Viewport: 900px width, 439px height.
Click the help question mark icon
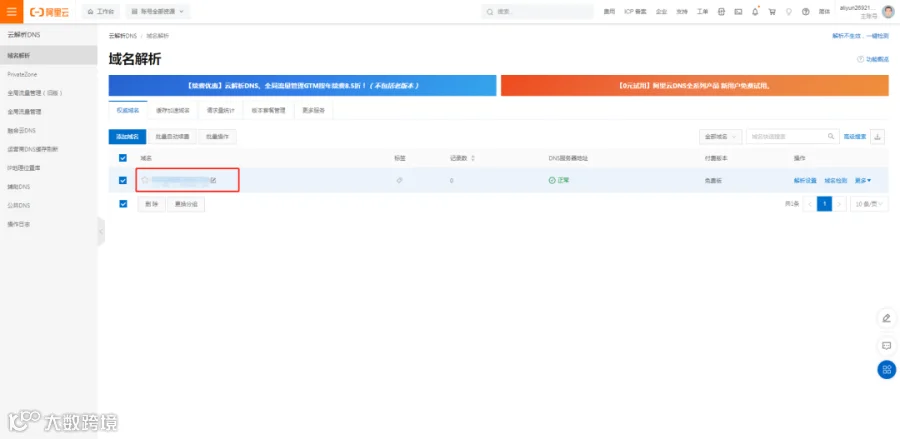tap(805, 11)
